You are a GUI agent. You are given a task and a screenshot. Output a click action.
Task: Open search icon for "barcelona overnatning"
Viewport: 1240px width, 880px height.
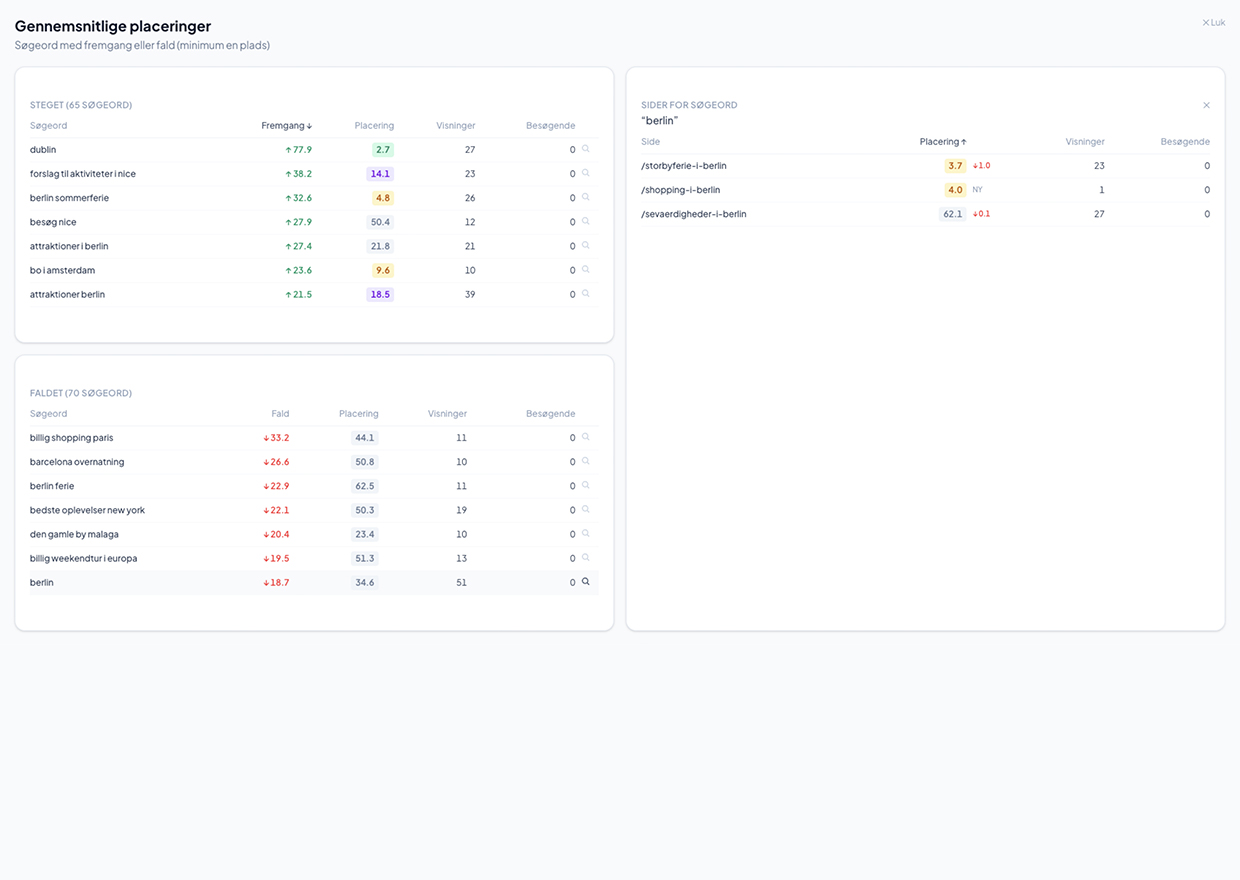point(585,461)
